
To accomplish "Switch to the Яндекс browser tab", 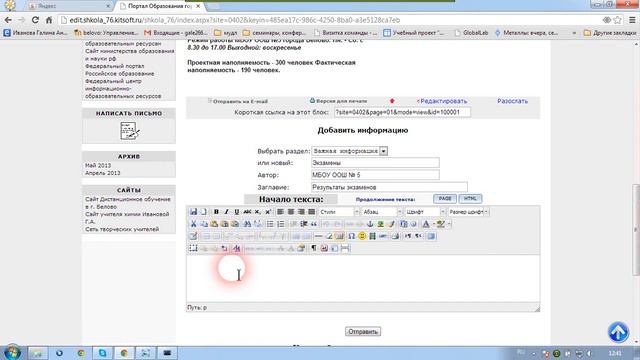I will pos(69,6).
